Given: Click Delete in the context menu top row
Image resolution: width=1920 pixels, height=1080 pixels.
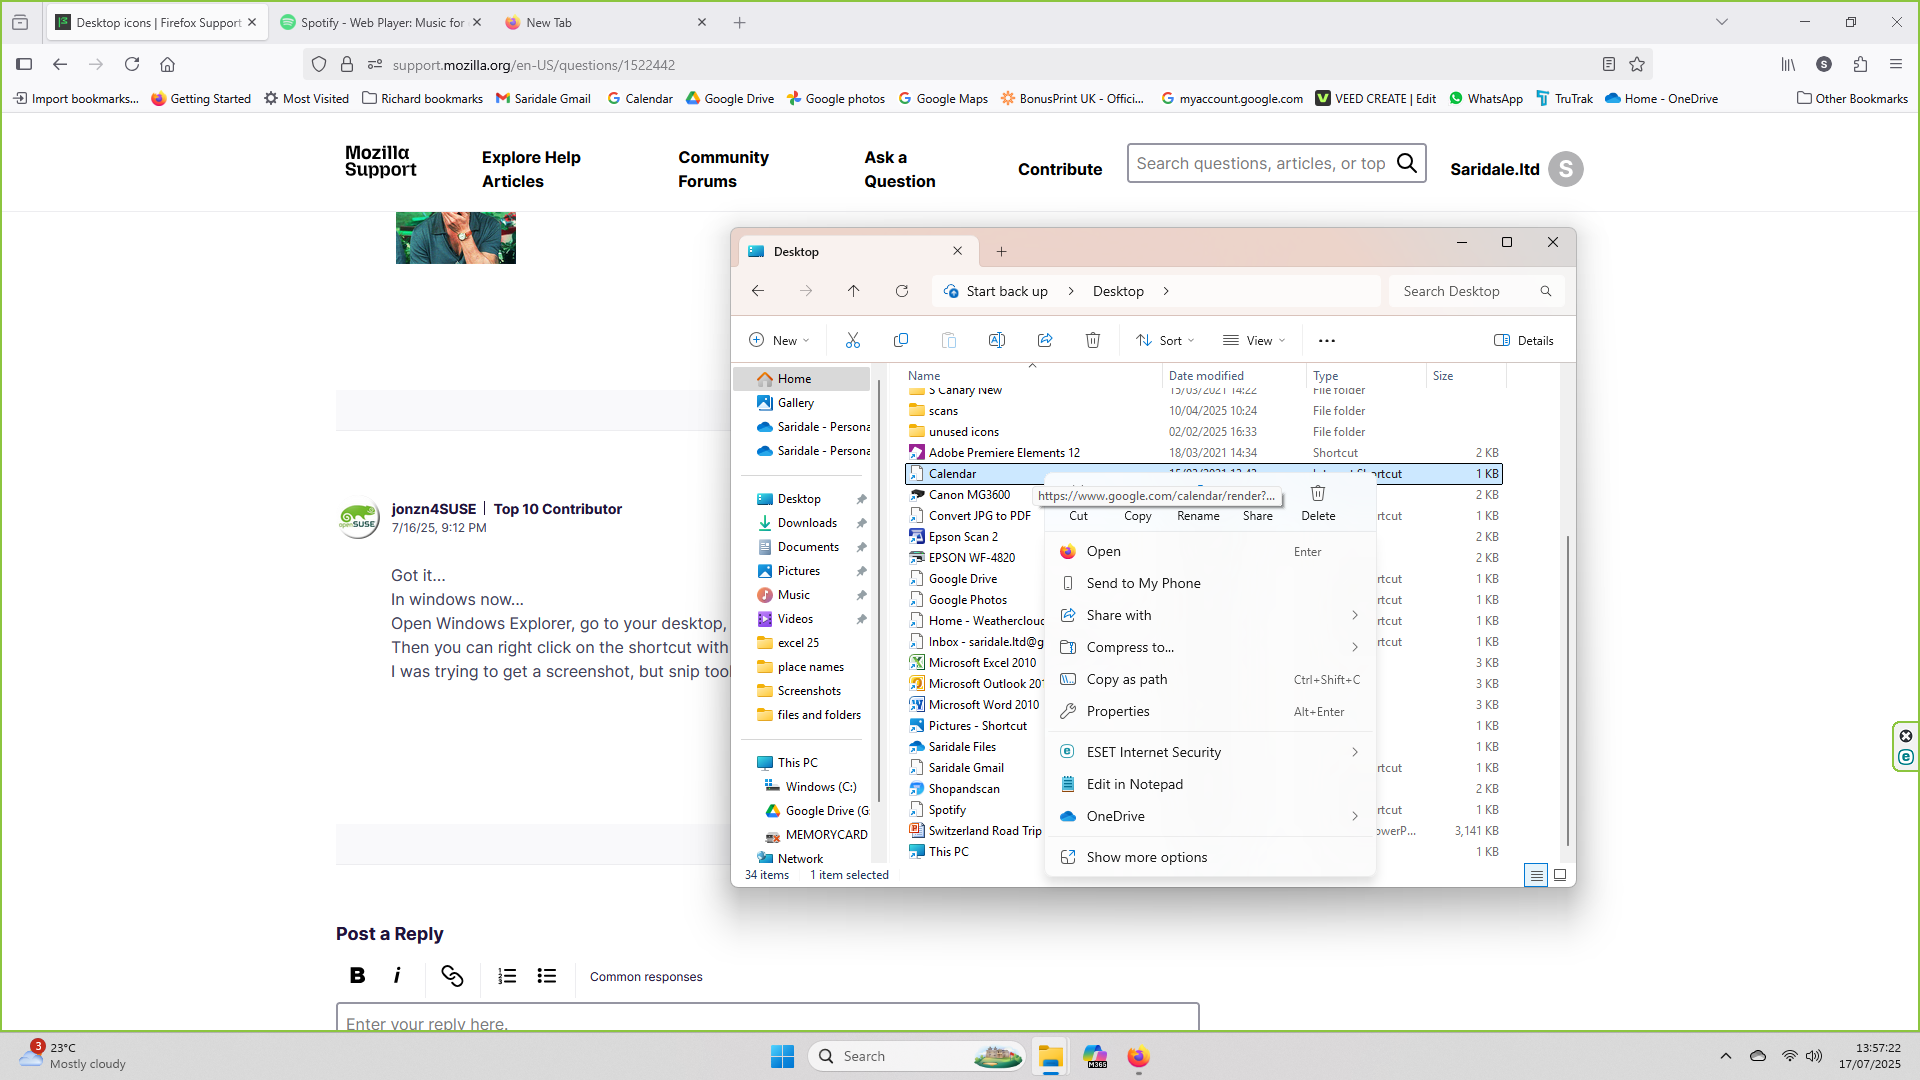Looking at the screenshot, I should [x=1318, y=503].
